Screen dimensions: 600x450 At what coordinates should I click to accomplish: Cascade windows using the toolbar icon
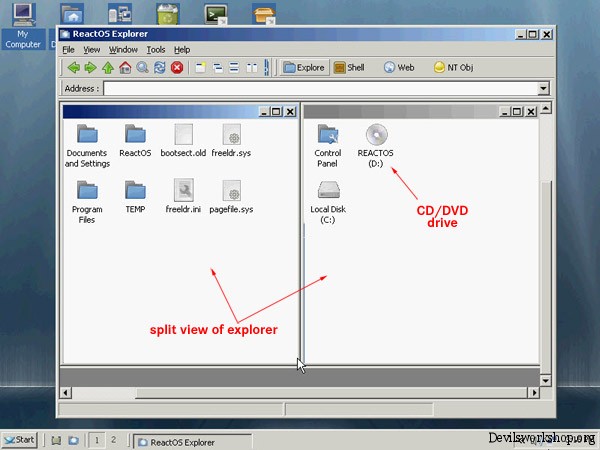click(x=217, y=68)
